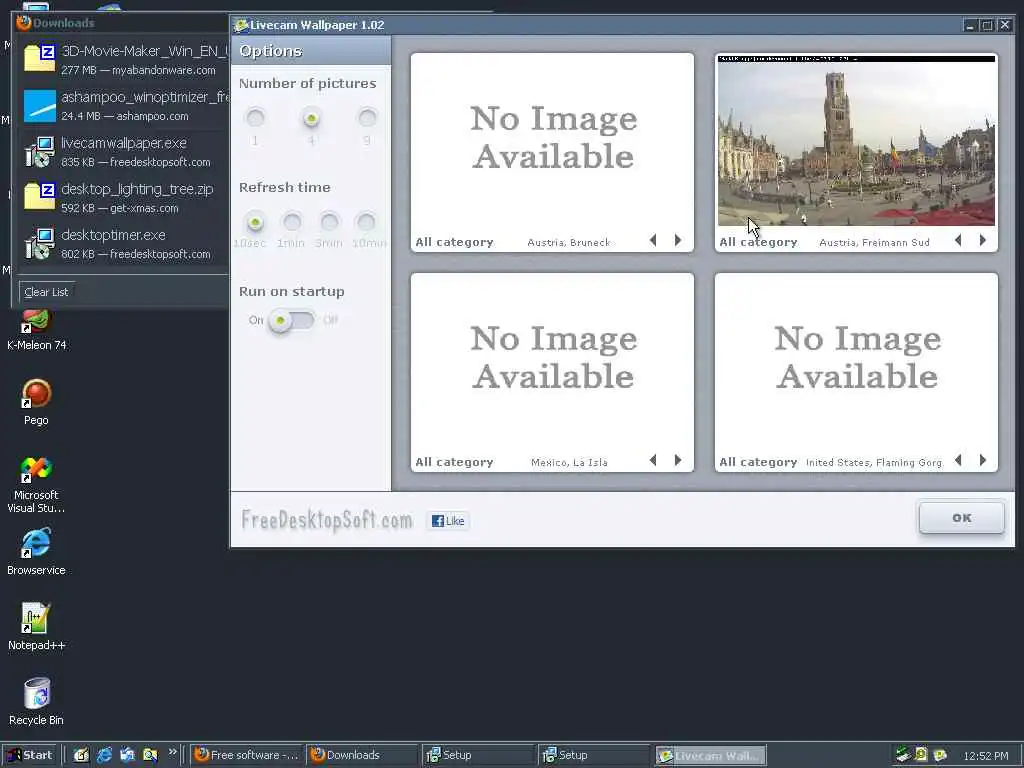
Task: Select 3D-Movie-Maker download entry icon
Action: 40,59
